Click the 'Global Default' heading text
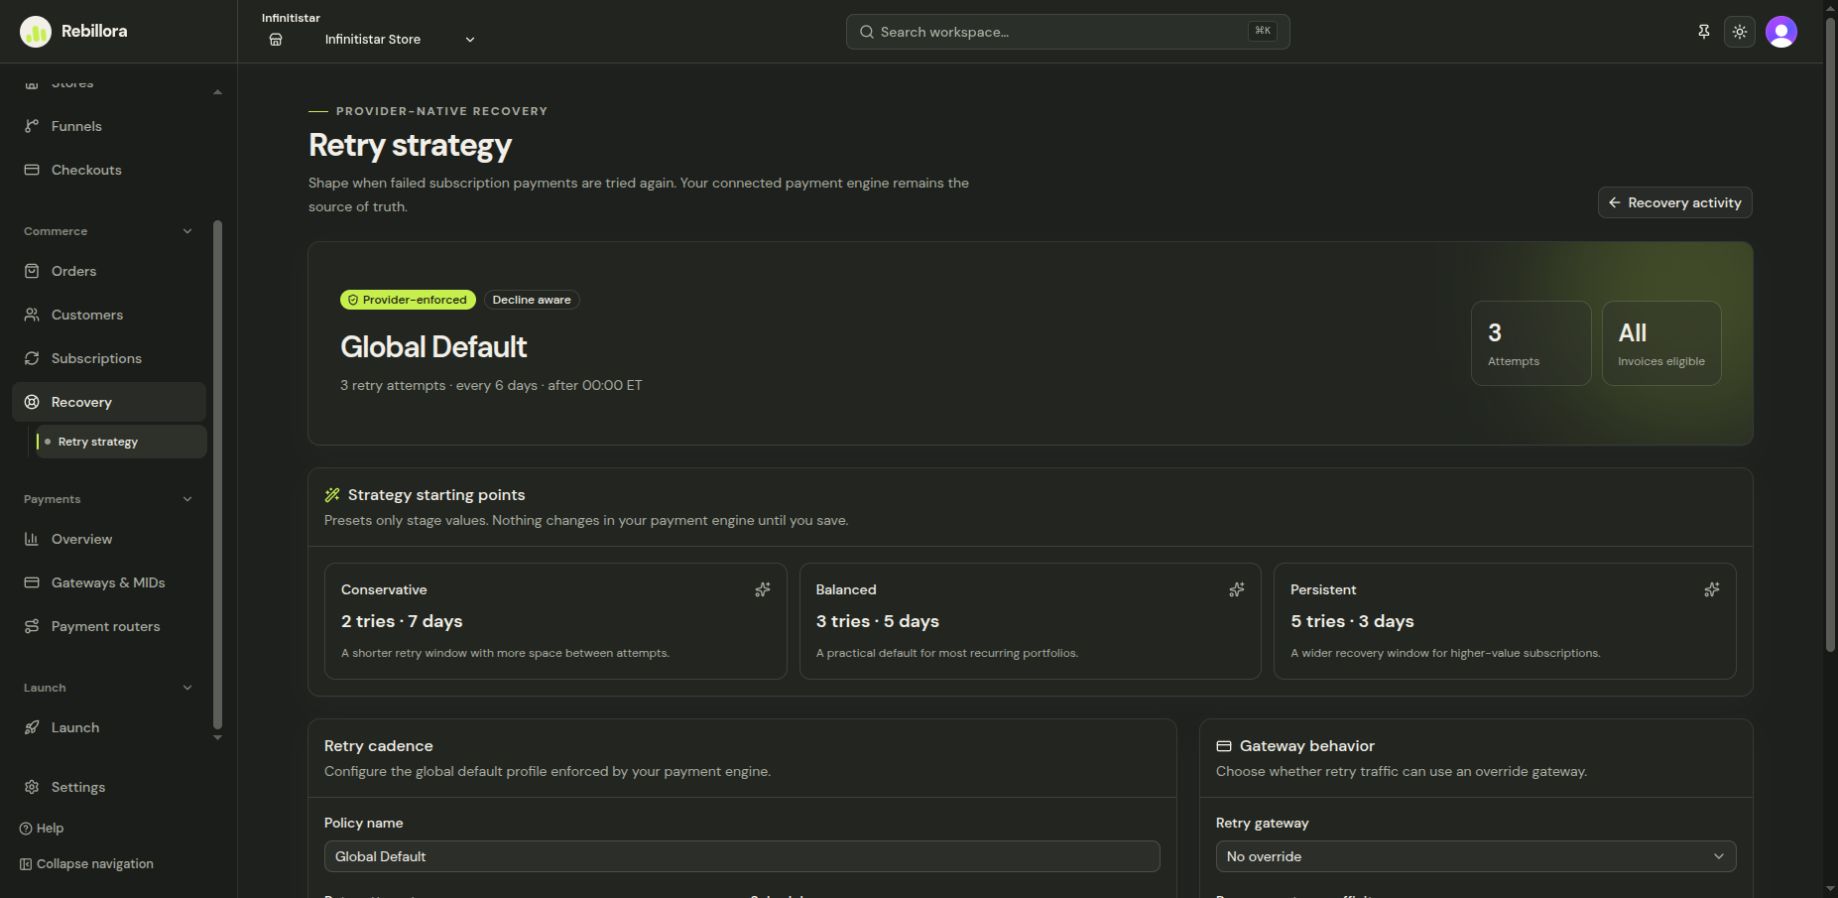Viewport: 1838px width, 898px height. 433,347
